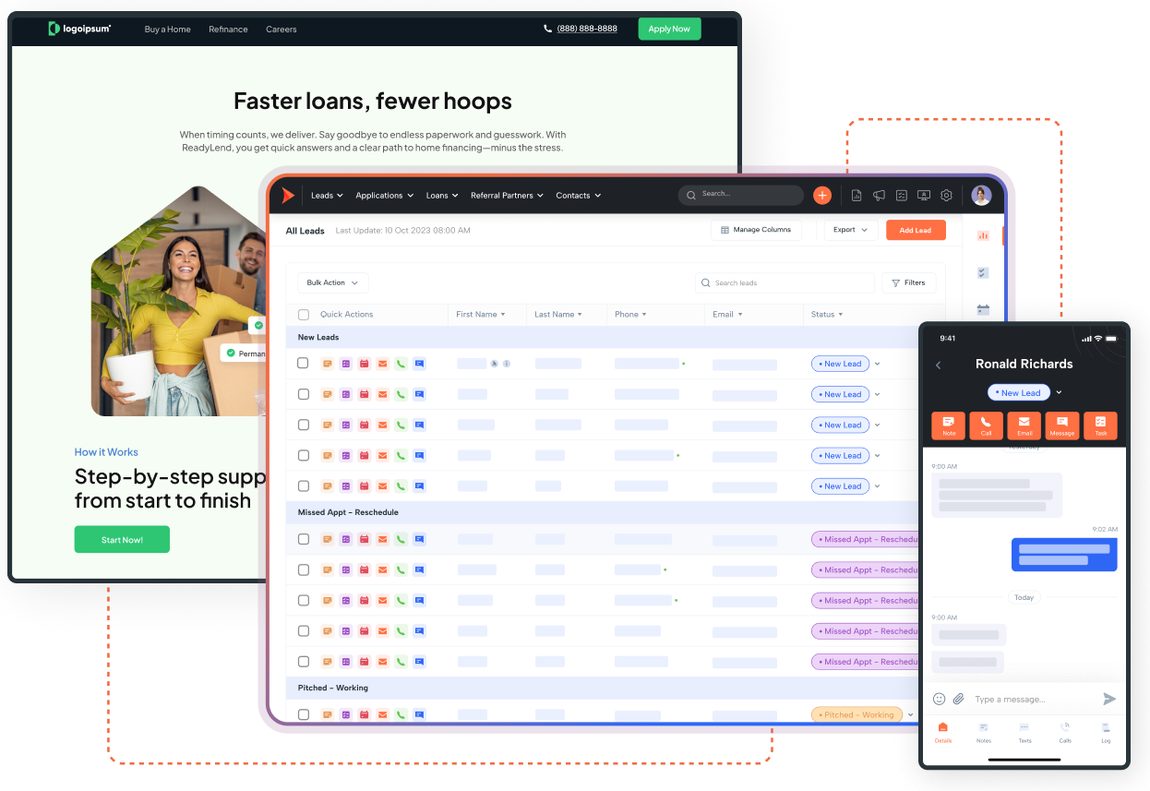Click Manage Columns button
The width and height of the screenshot is (1150, 791).
click(755, 230)
